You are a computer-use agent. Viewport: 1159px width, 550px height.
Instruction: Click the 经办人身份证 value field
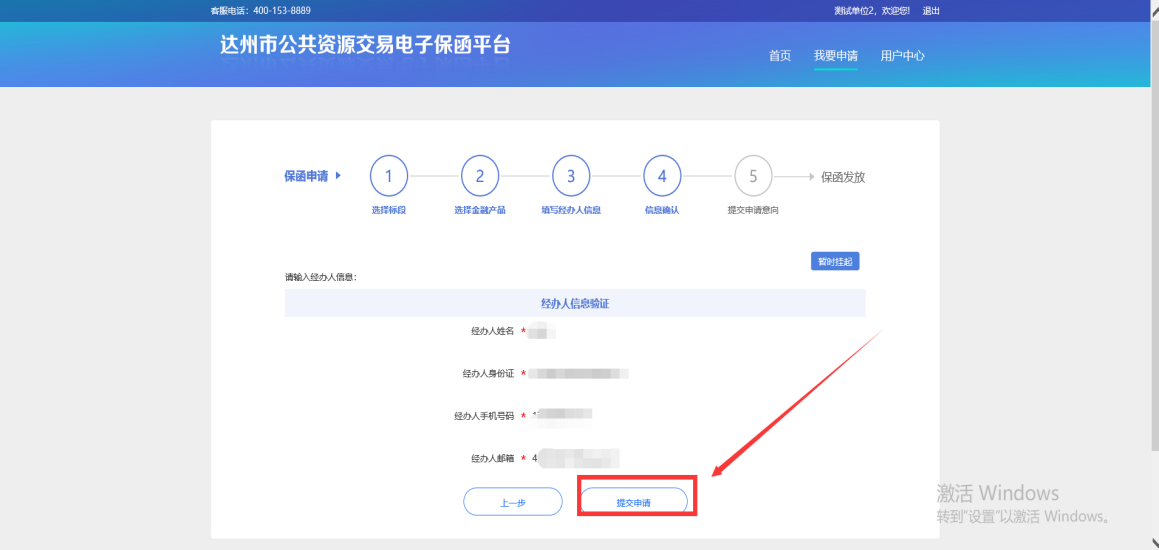tap(580, 374)
